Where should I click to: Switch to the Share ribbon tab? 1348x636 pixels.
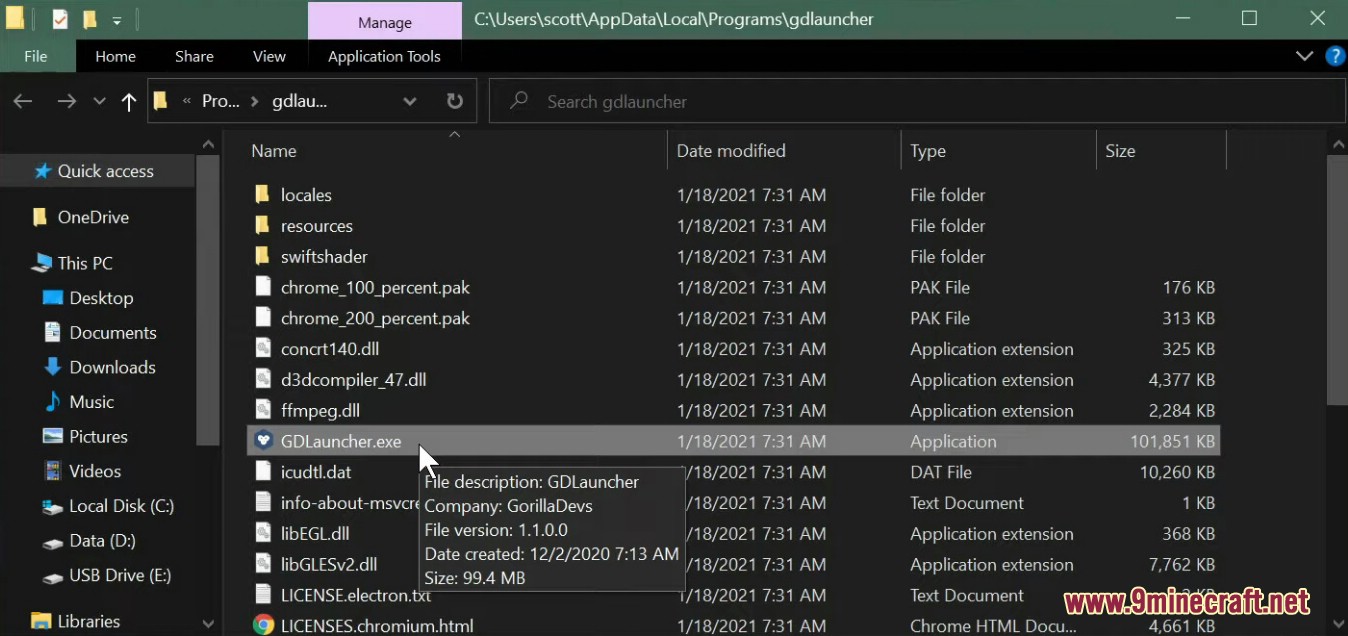tap(194, 56)
